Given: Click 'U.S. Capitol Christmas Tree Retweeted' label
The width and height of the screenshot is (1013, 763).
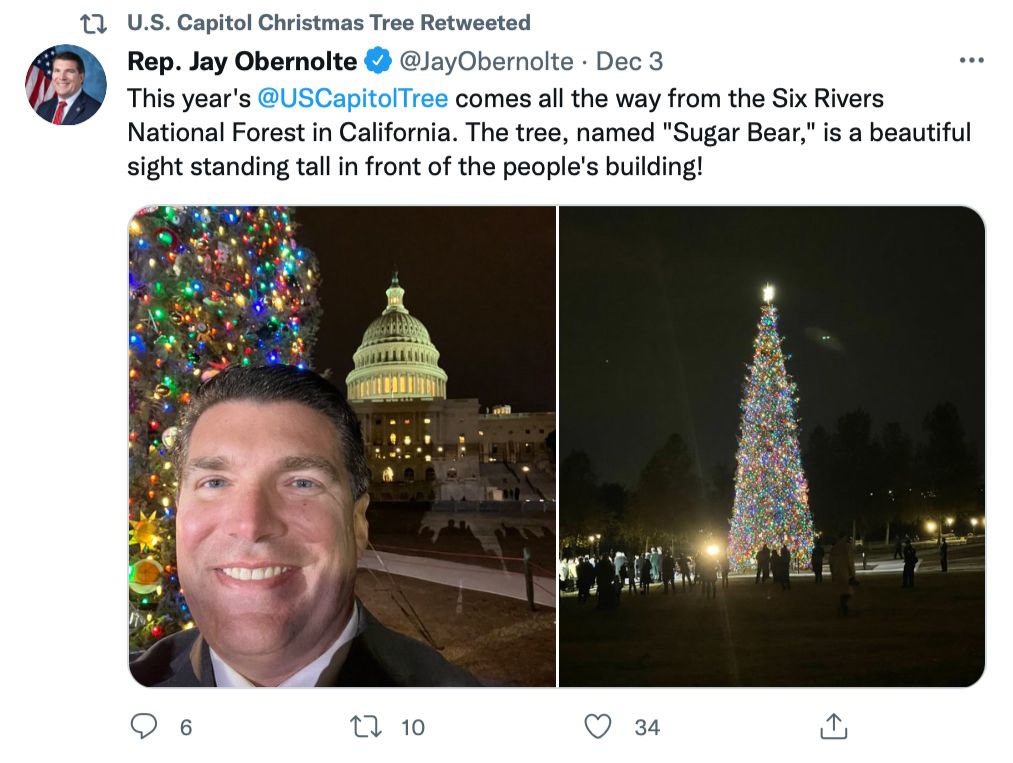Looking at the screenshot, I should [329, 23].
